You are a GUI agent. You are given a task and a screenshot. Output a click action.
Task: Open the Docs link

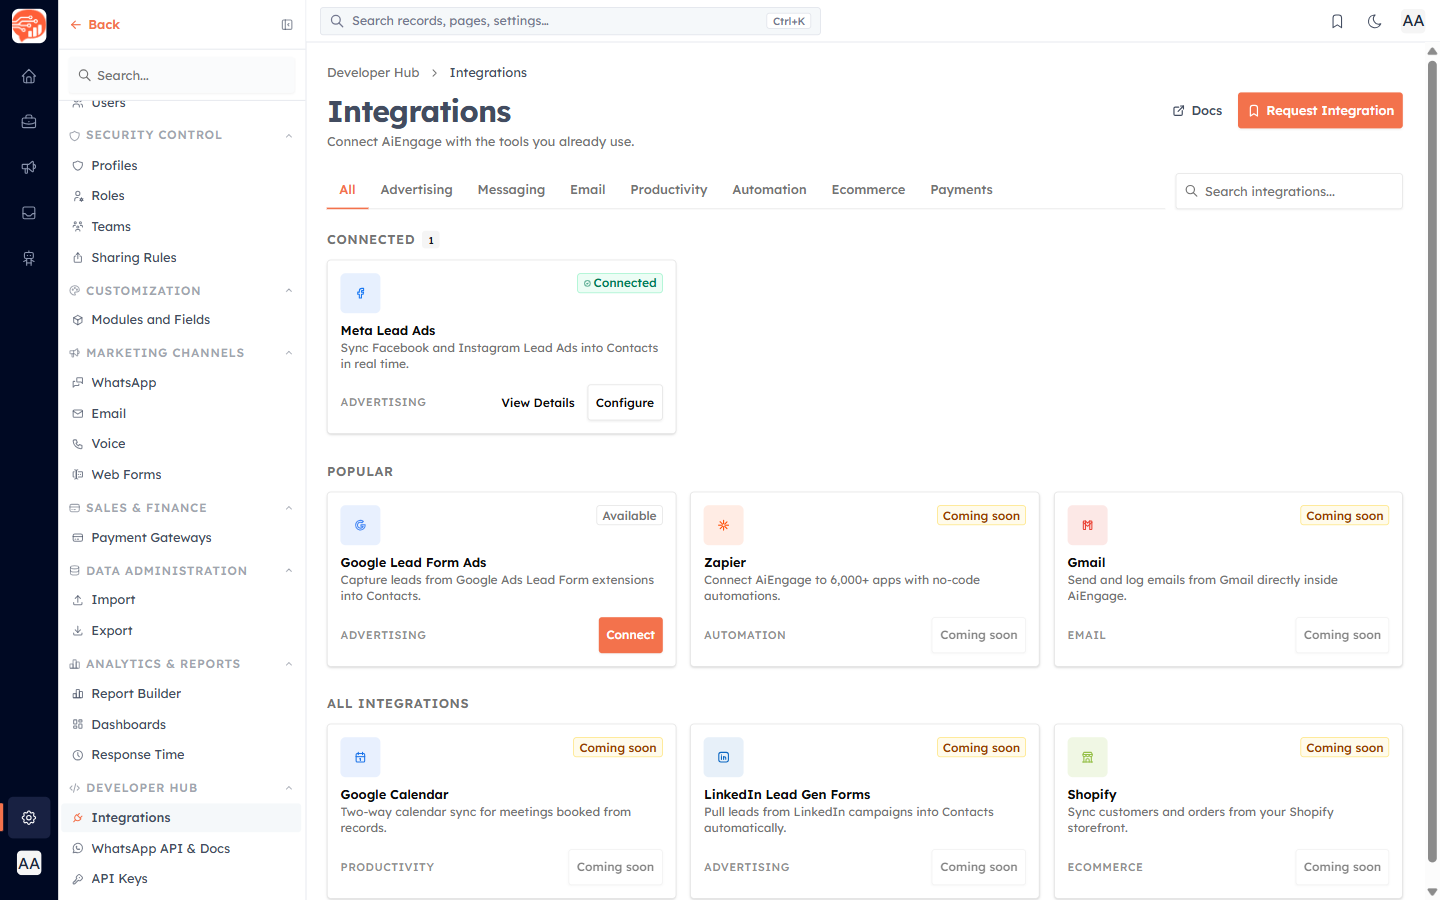(1198, 111)
